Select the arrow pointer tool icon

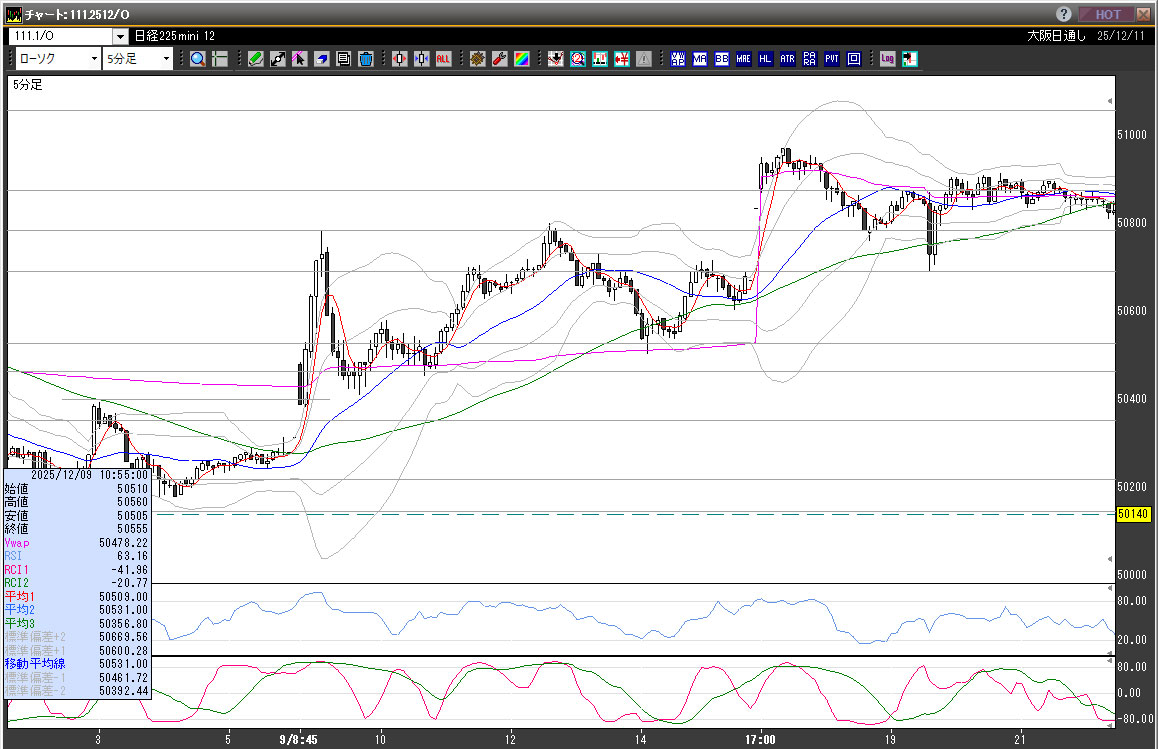point(299,59)
